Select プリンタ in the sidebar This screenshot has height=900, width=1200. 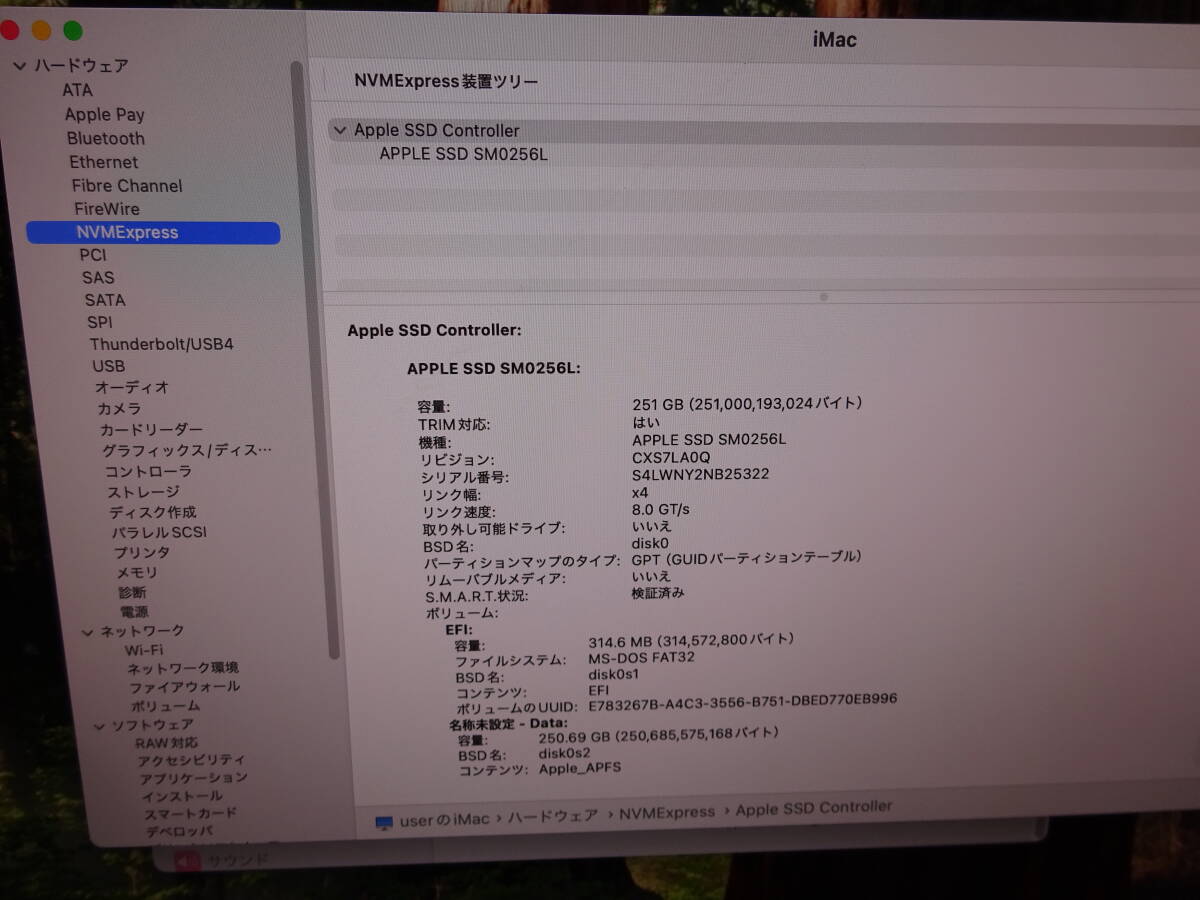coord(141,553)
